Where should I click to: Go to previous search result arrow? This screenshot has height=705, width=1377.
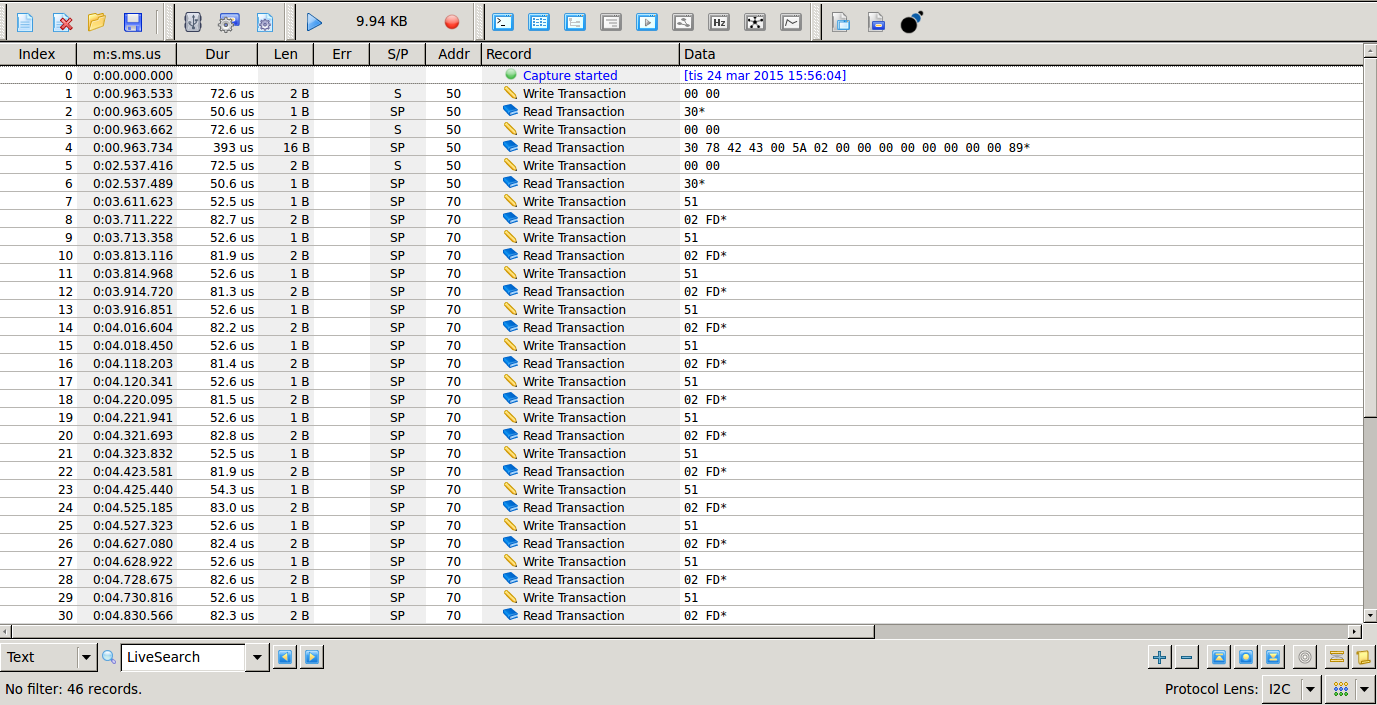click(285, 657)
